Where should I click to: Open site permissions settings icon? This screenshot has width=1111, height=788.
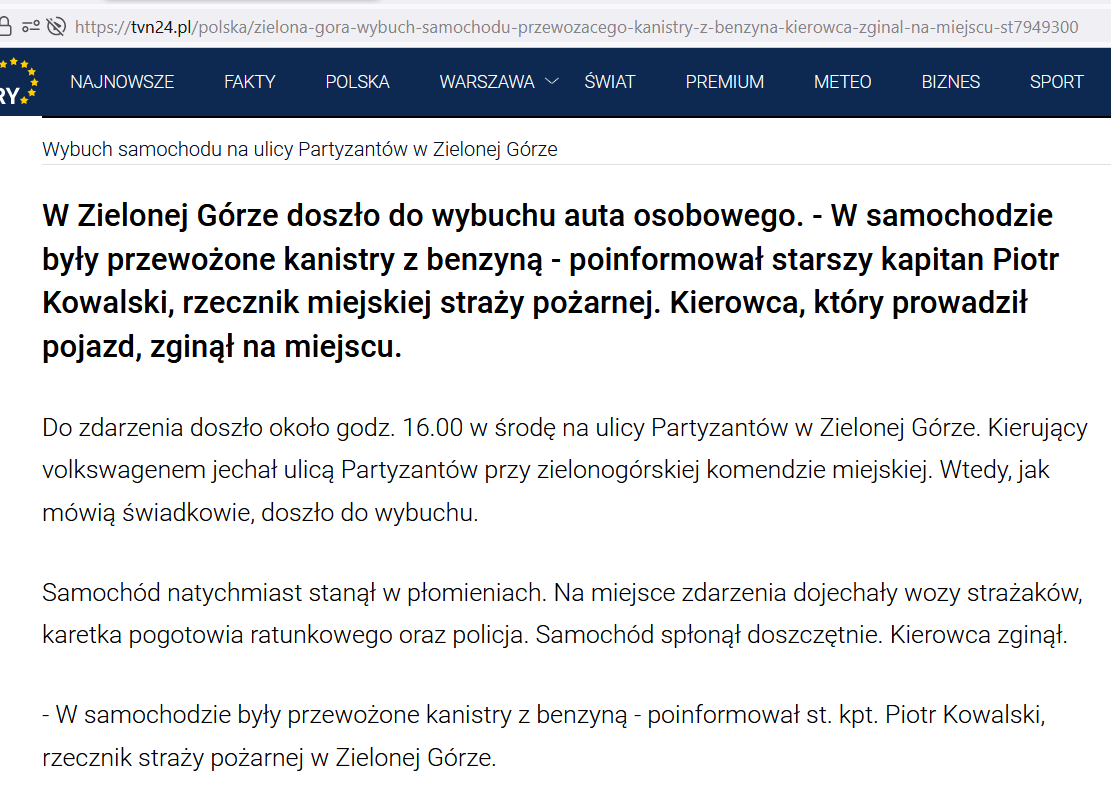(x=30, y=27)
